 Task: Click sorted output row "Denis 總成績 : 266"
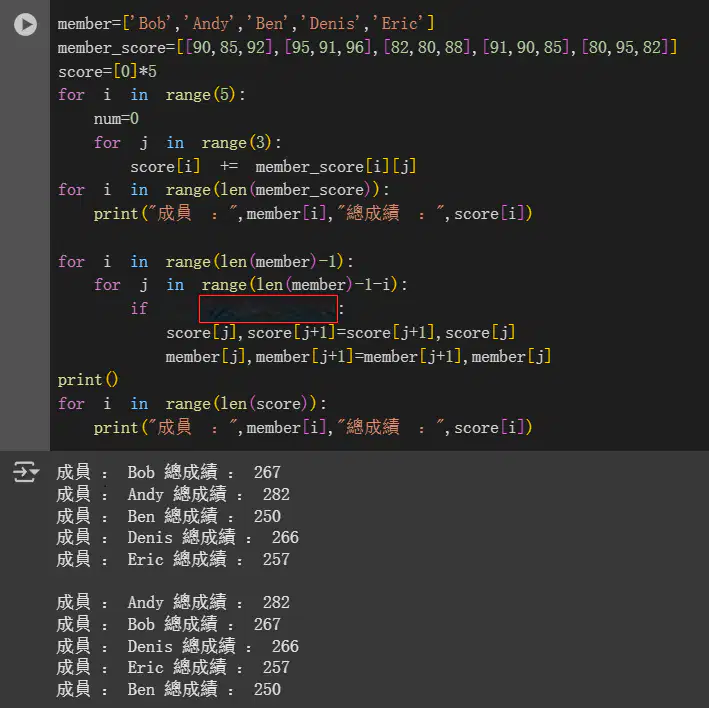[177, 647]
